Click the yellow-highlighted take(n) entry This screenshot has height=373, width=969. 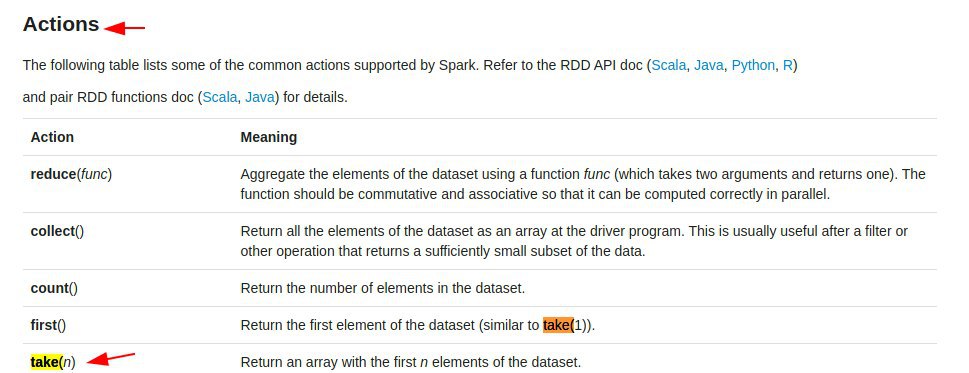click(x=53, y=363)
